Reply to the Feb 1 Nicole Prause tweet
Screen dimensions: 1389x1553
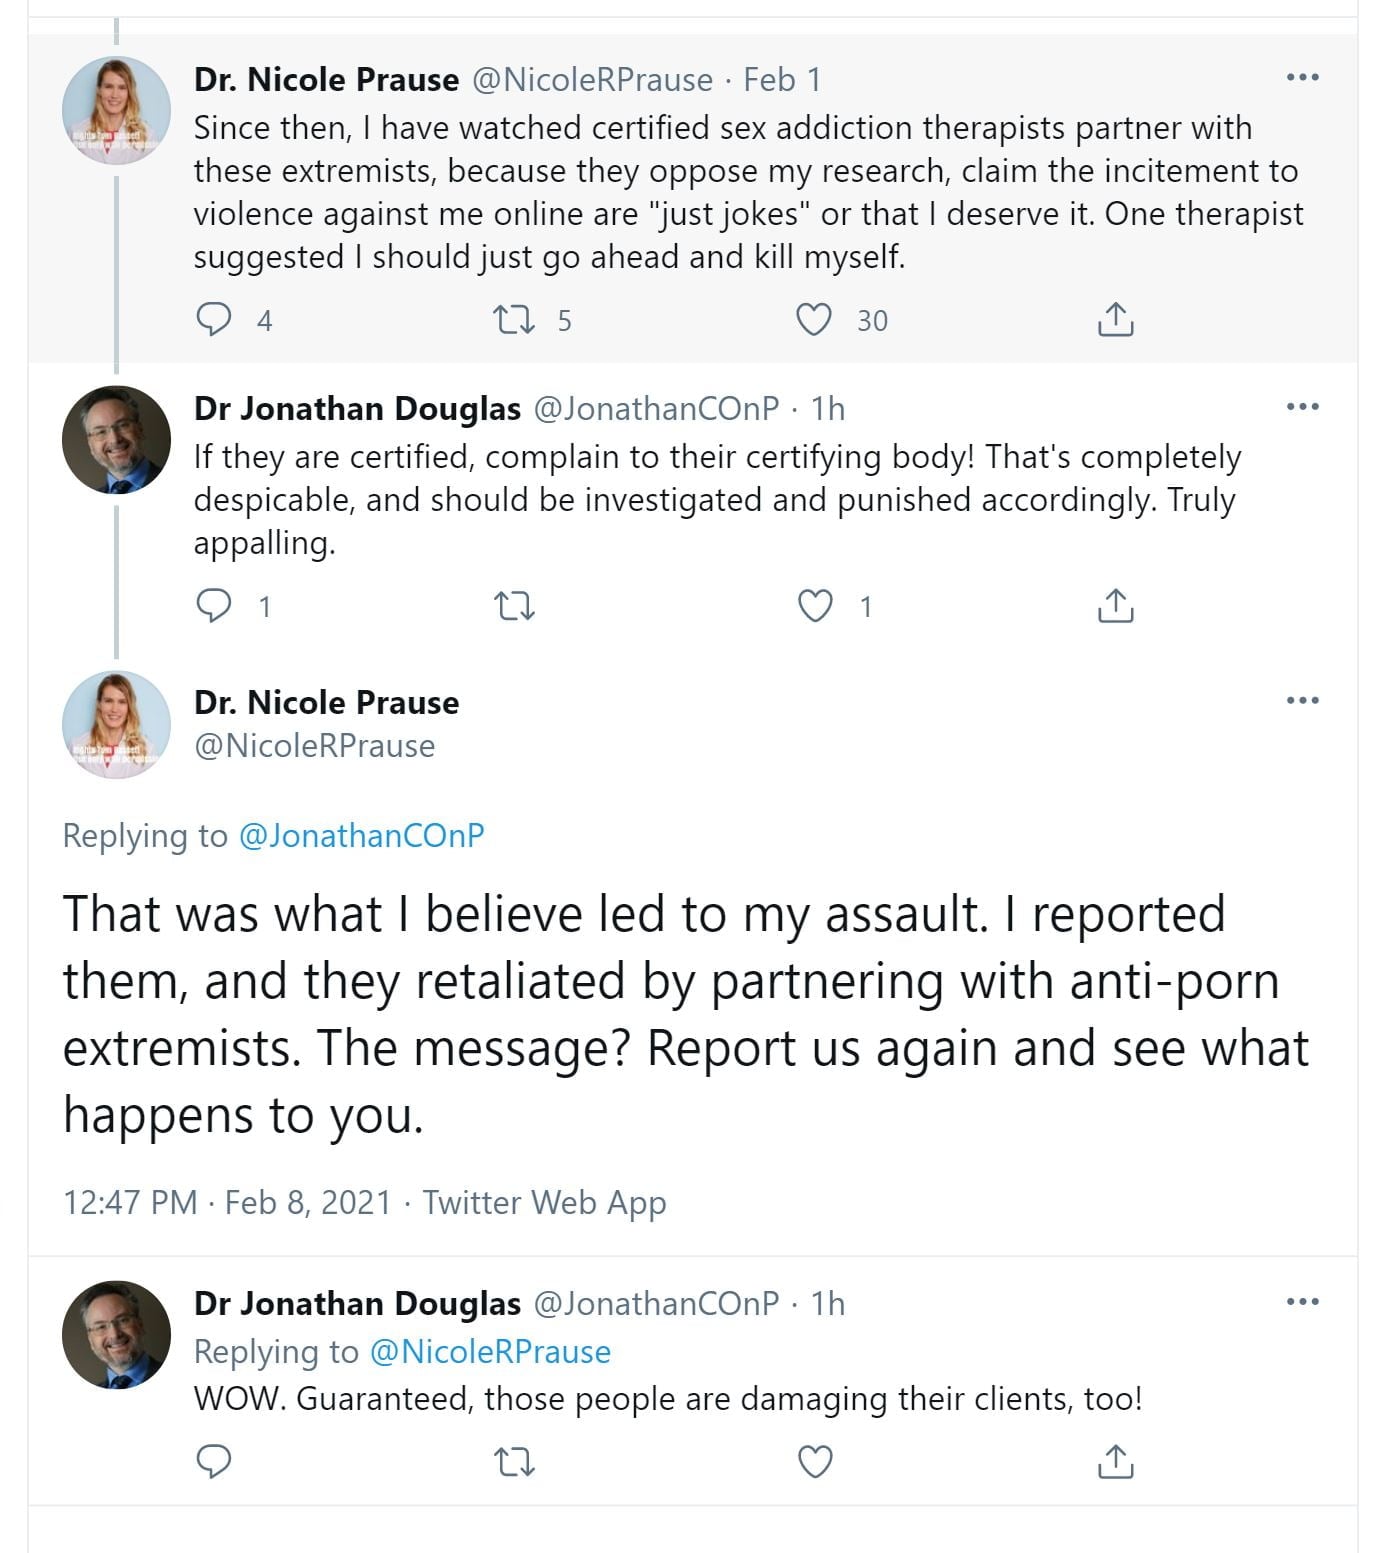click(213, 320)
